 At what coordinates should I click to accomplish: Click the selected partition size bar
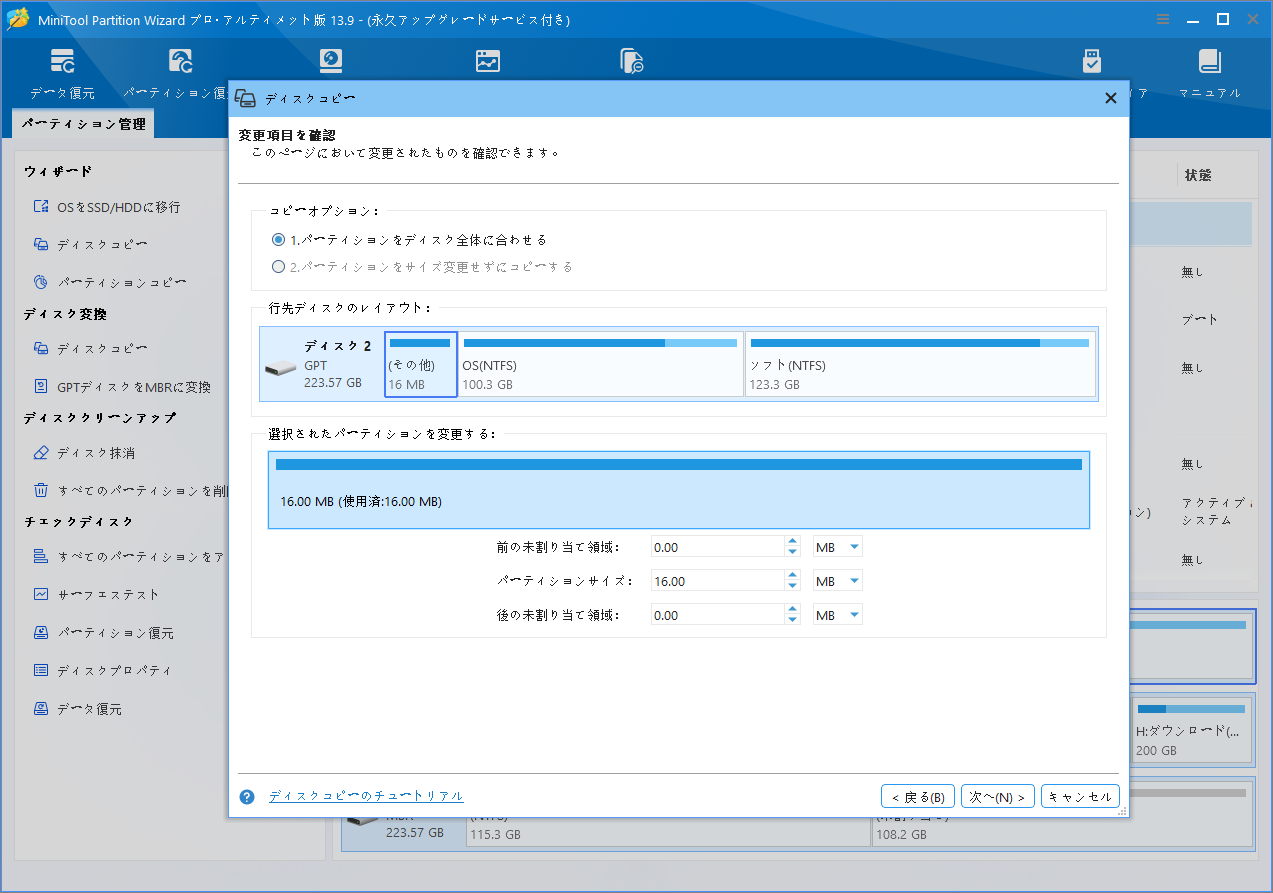pos(679,490)
